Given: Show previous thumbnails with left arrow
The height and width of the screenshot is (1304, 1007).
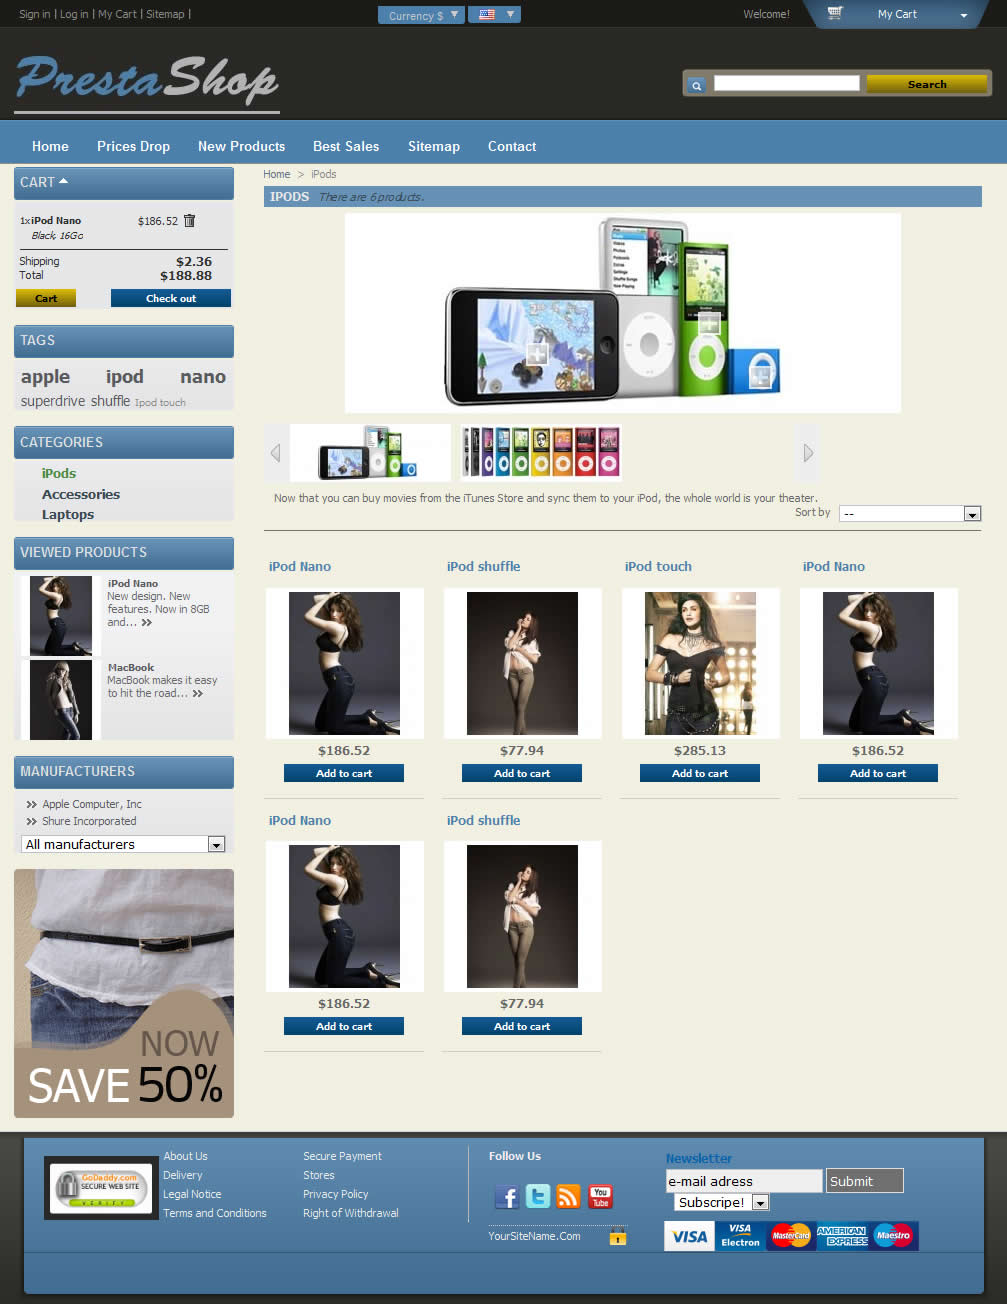Looking at the screenshot, I should pos(276,453).
